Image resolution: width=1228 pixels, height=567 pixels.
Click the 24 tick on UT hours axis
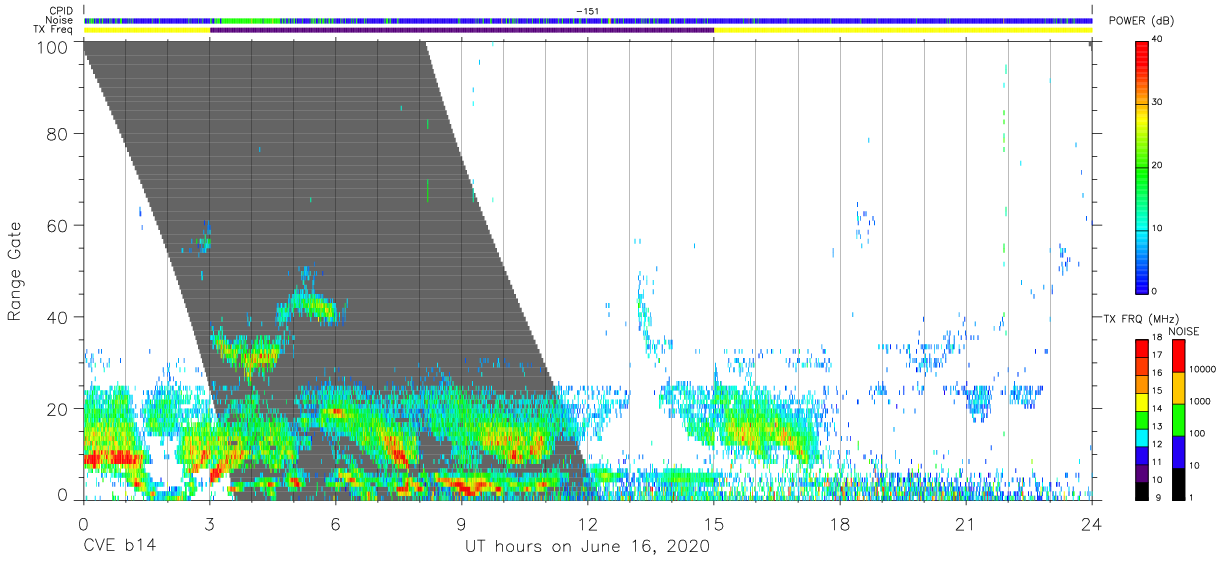(1092, 523)
